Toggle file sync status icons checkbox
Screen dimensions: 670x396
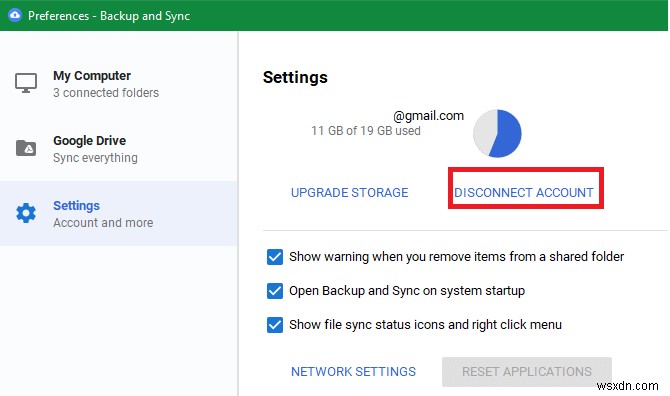[x=275, y=325]
